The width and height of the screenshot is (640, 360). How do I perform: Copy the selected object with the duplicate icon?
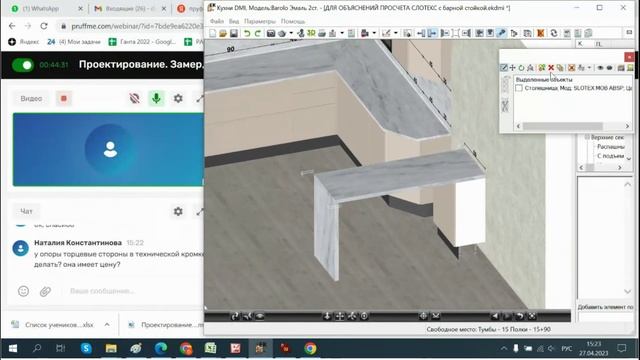pos(560,68)
